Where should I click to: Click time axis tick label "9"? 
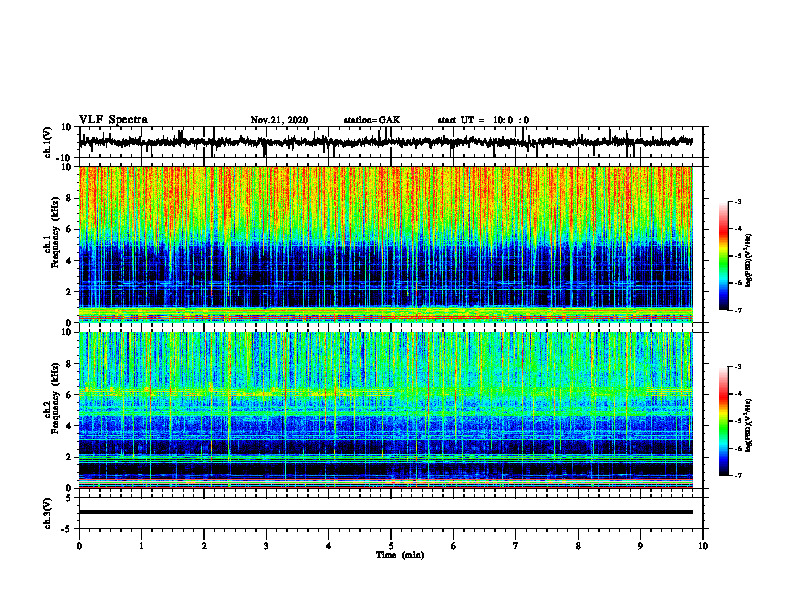640,546
